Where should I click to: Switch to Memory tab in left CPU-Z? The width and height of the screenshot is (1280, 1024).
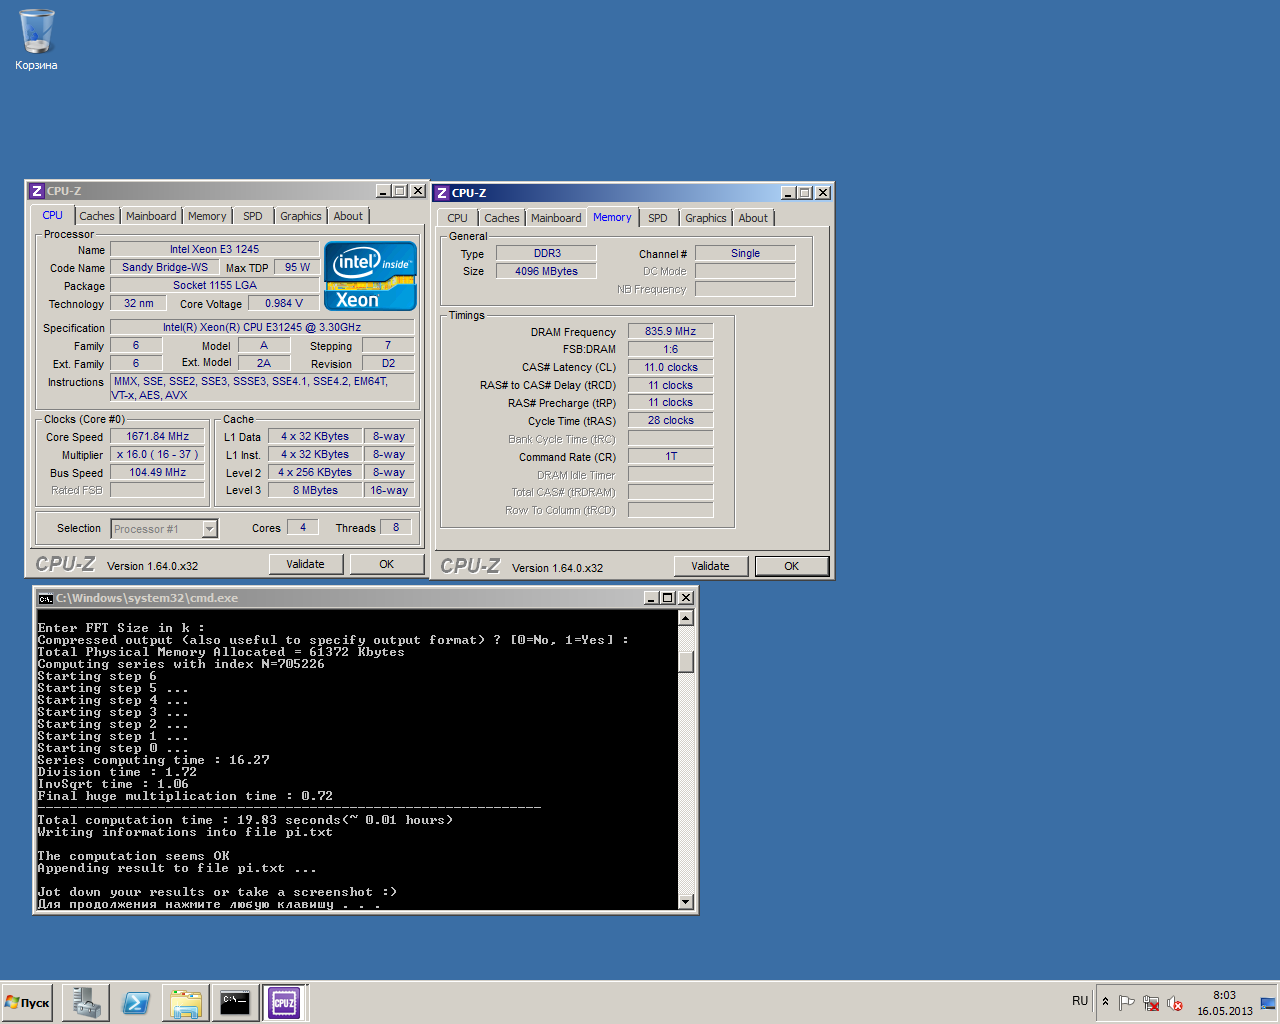(x=207, y=216)
